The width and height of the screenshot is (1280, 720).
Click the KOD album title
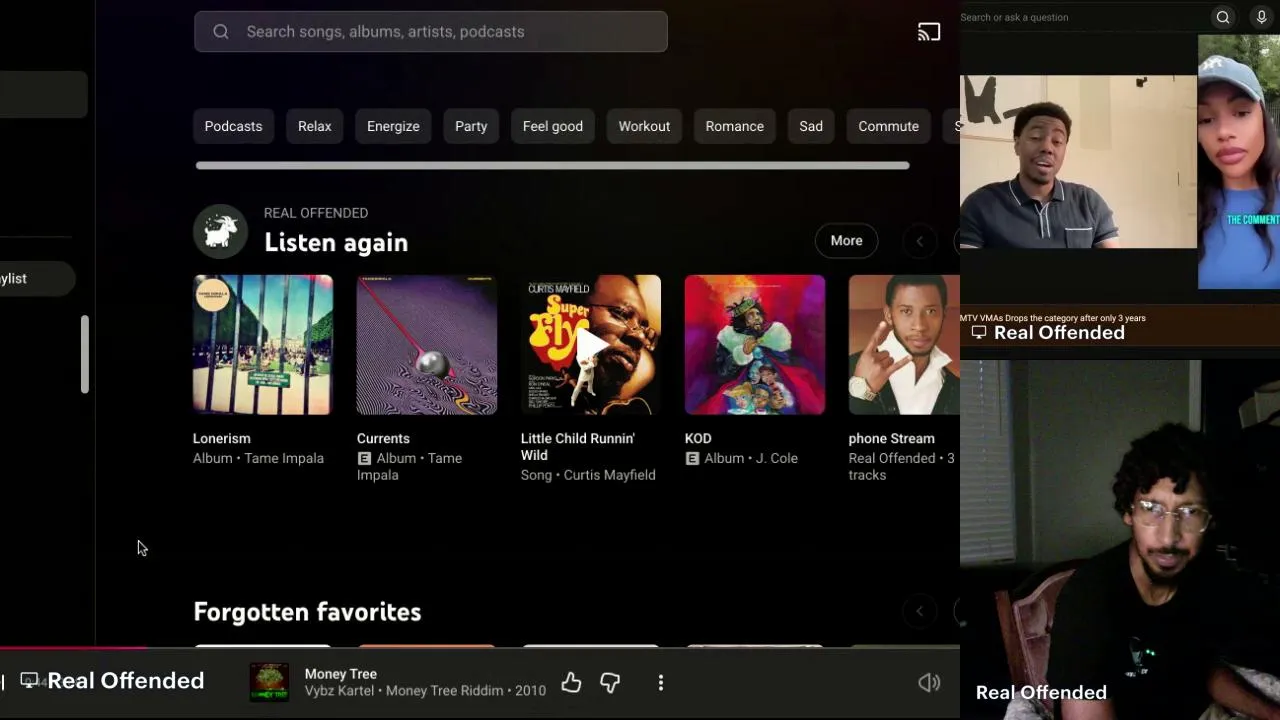click(698, 438)
